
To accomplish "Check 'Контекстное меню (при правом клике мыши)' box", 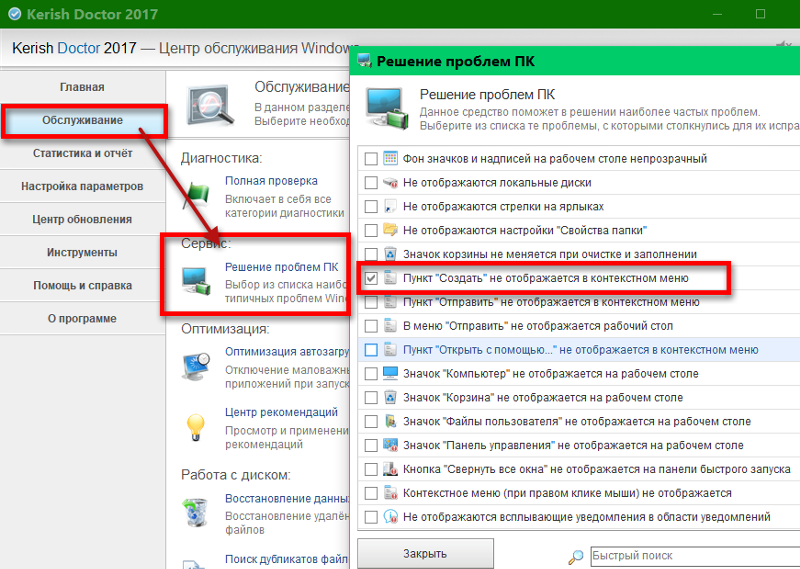I will coord(371,493).
